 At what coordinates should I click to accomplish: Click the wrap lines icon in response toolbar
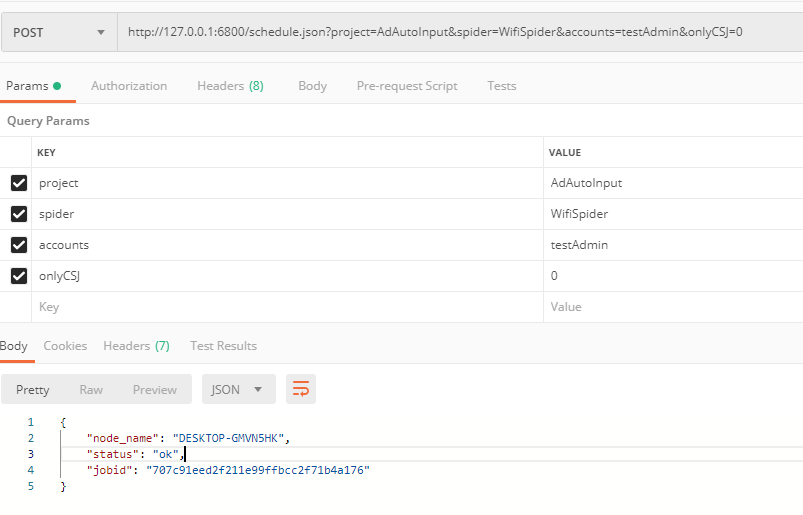[x=301, y=389]
